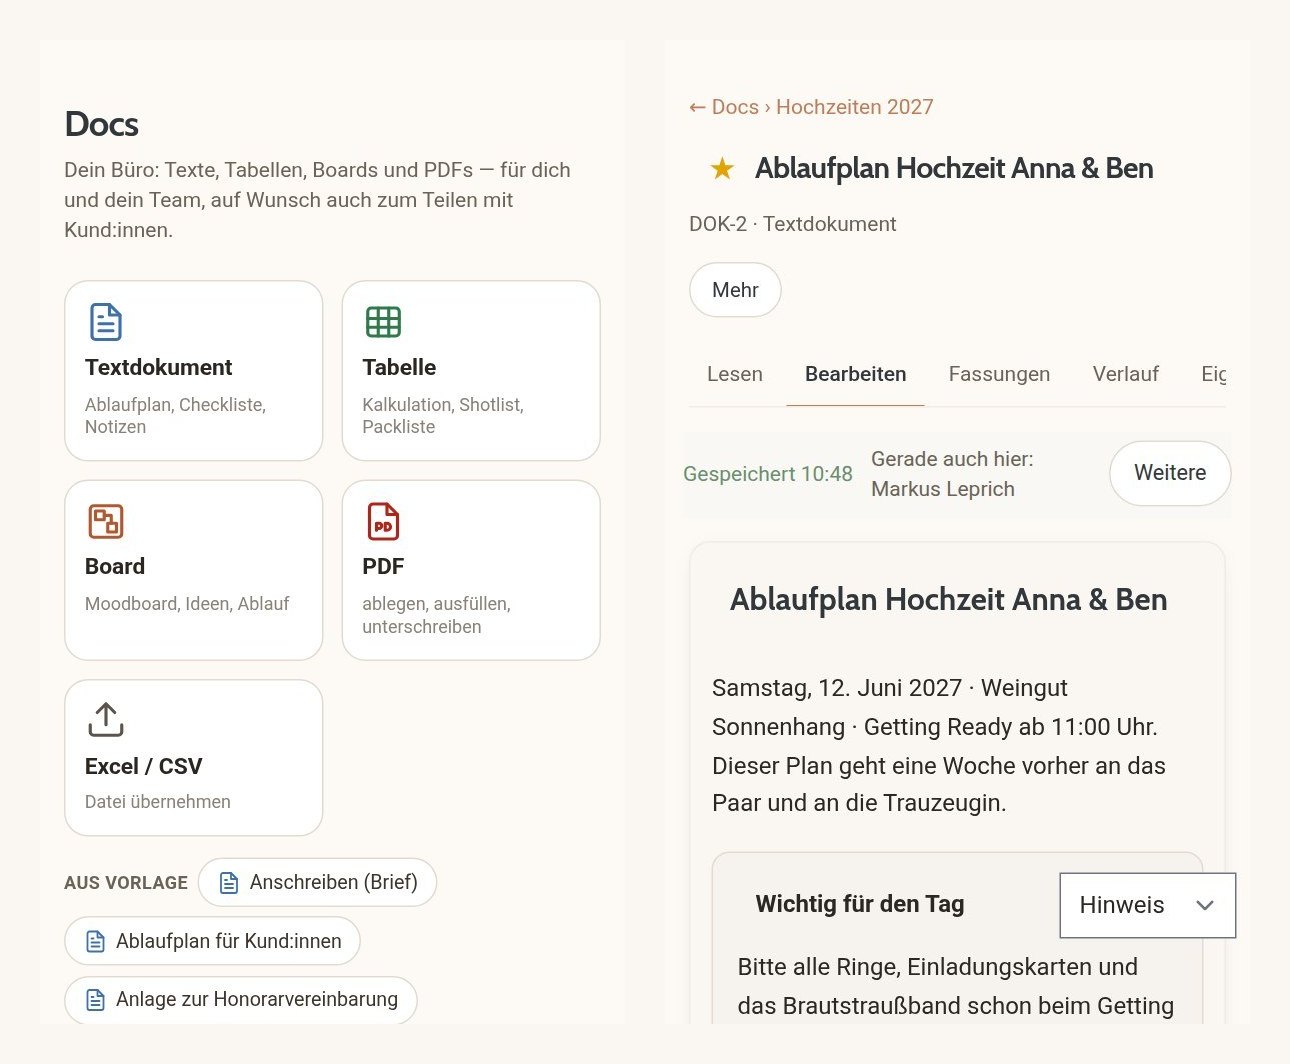Click the document icon in Anlage zur Honorarvereinbarung

pyautogui.click(x=95, y=999)
